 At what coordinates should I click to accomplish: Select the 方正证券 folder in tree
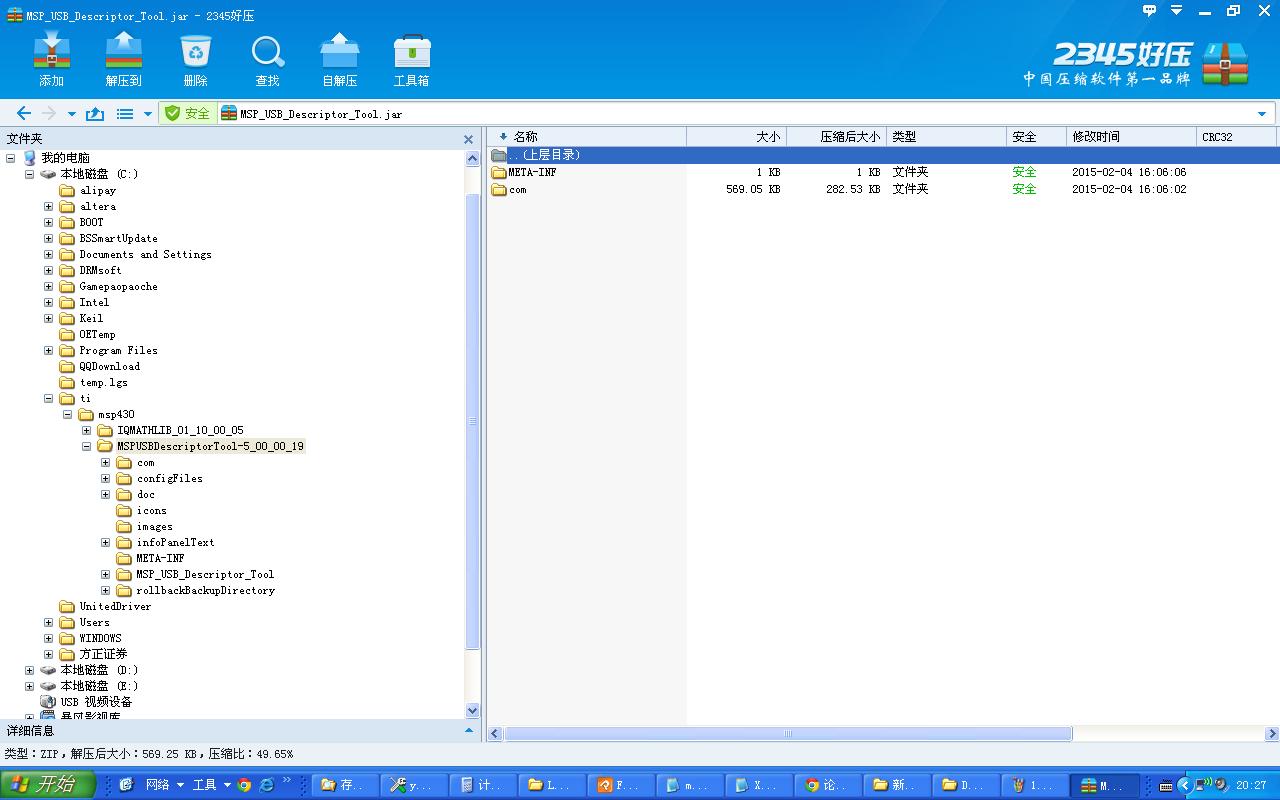point(103,654)
